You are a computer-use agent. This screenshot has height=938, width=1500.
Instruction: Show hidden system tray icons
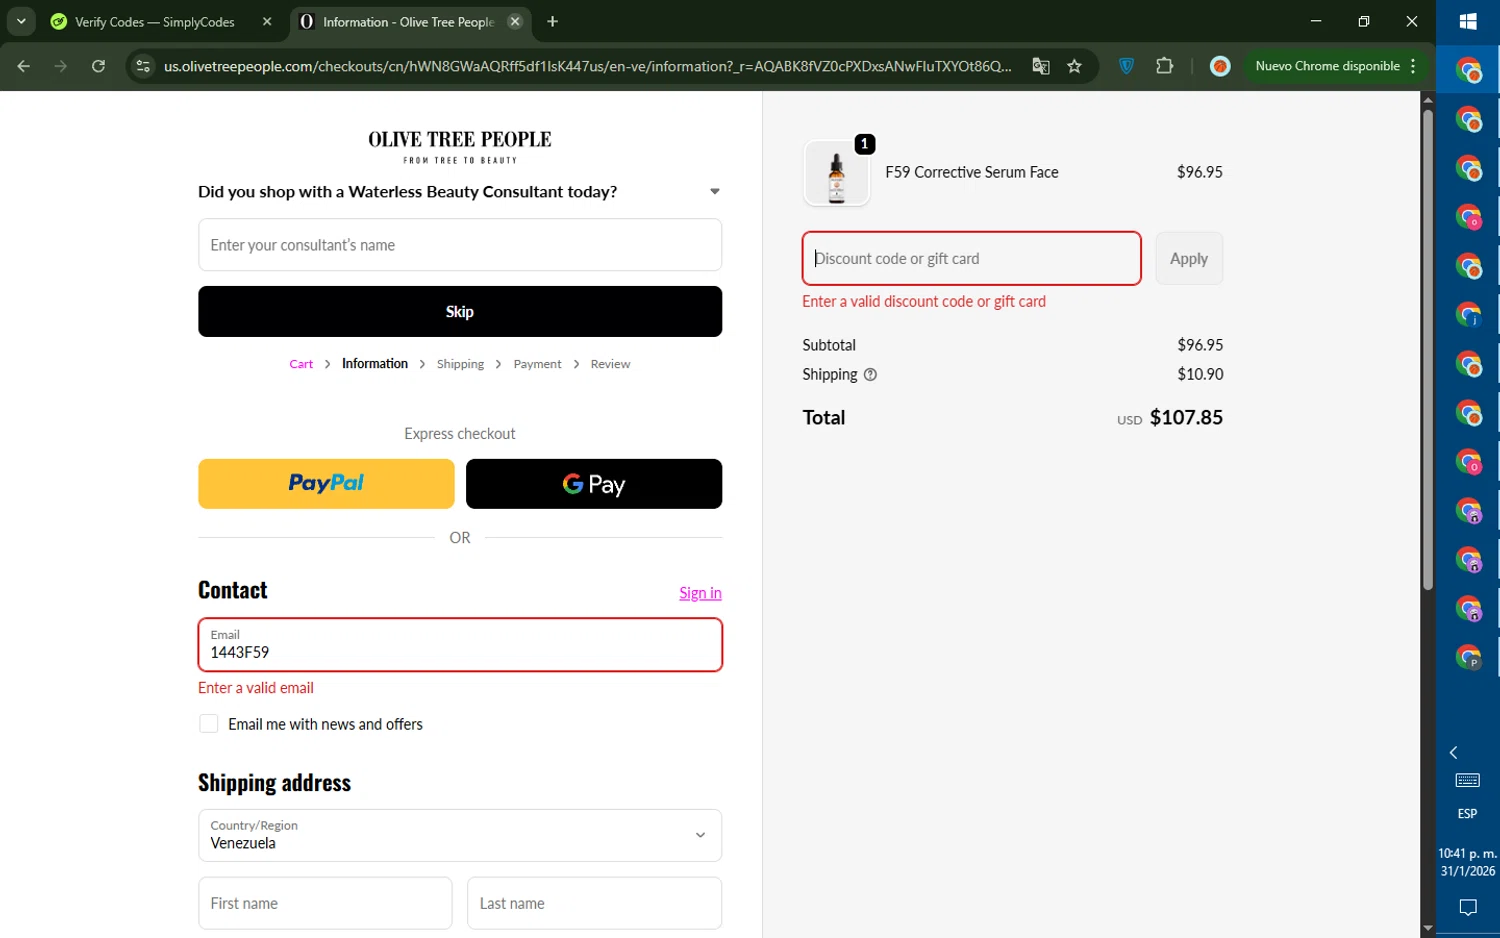(x=1454, y=752)
